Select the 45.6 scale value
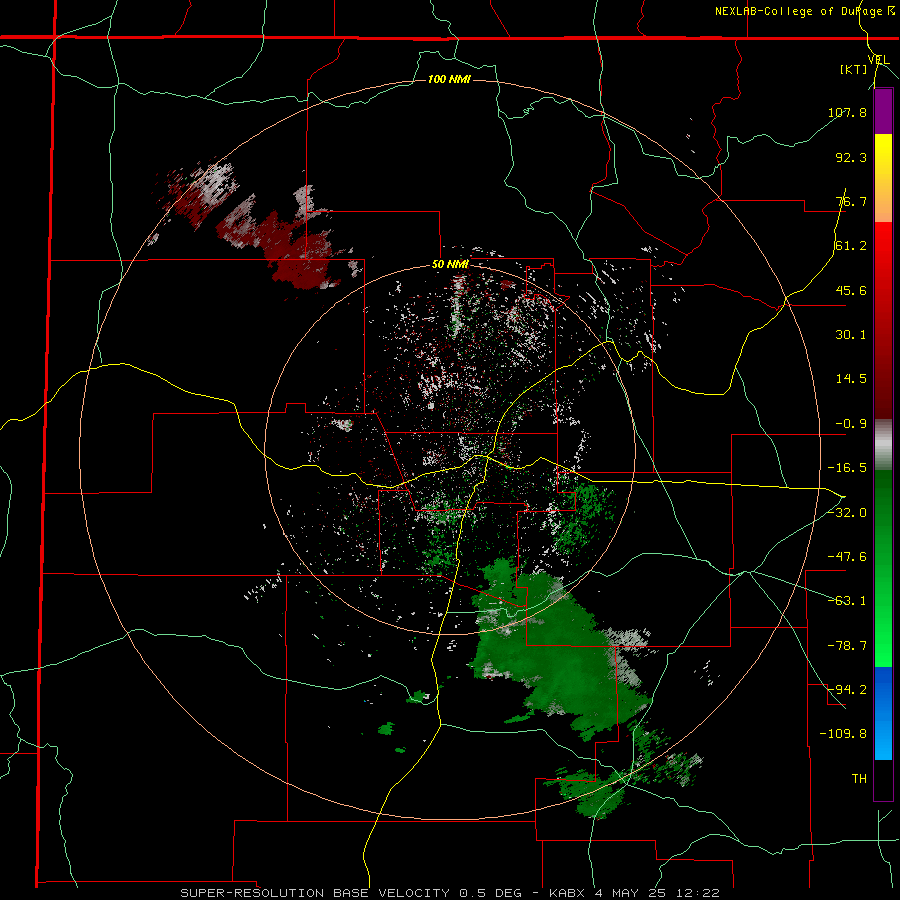Screen dimensions: 900x900 (851, 290)
